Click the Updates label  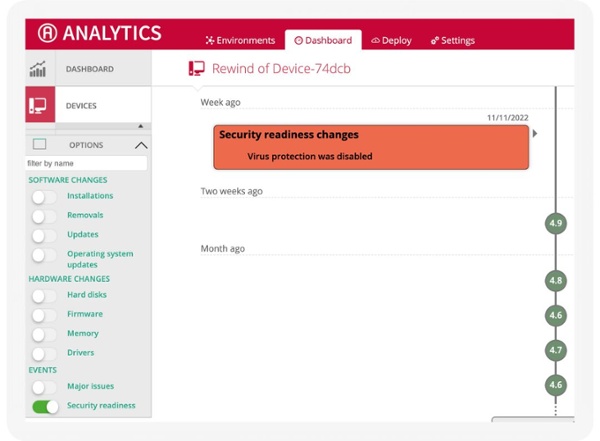pyautogui.click(x=83, y=234)
